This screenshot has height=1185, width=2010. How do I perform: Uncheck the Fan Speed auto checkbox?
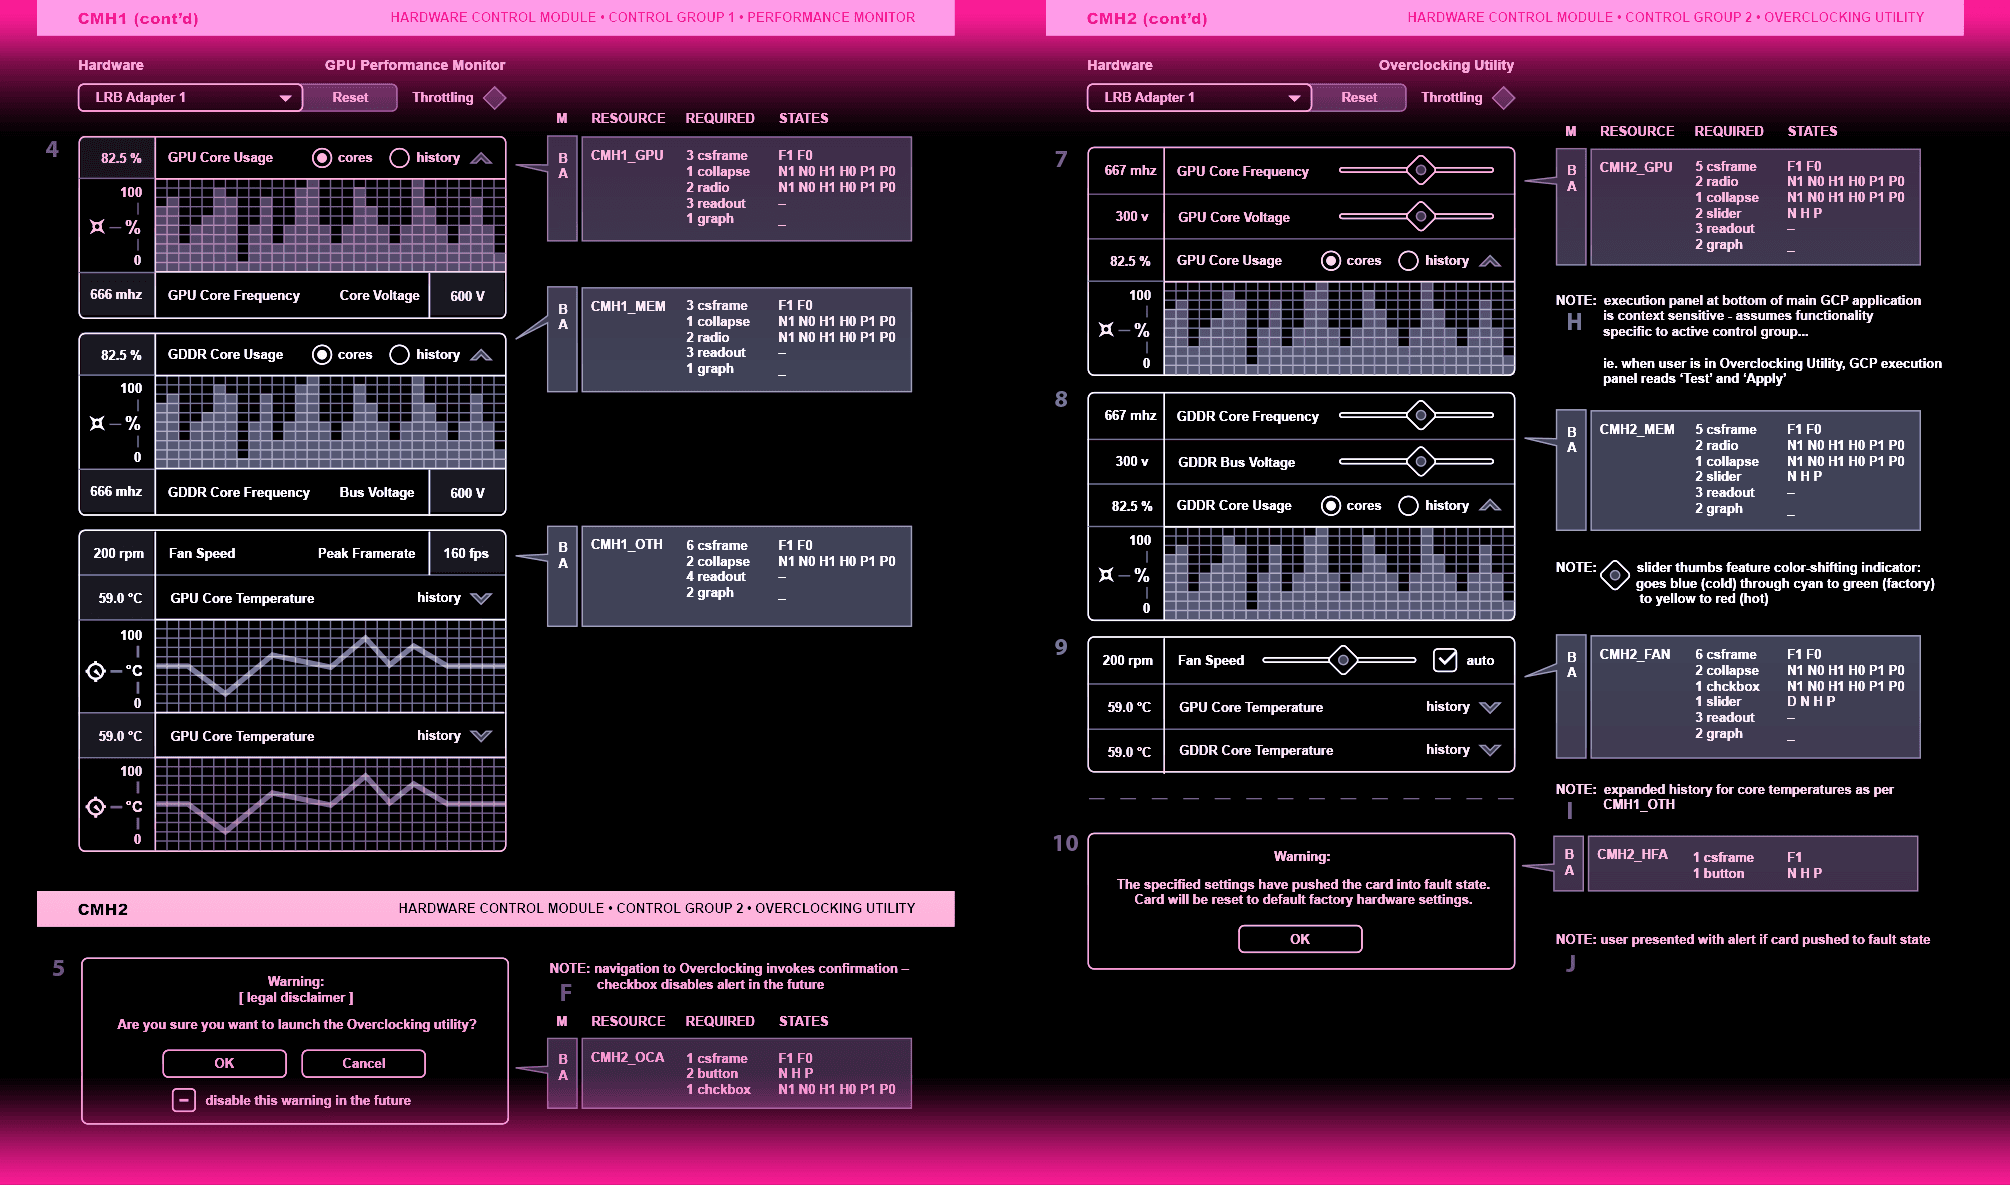tap(1445, 660)
